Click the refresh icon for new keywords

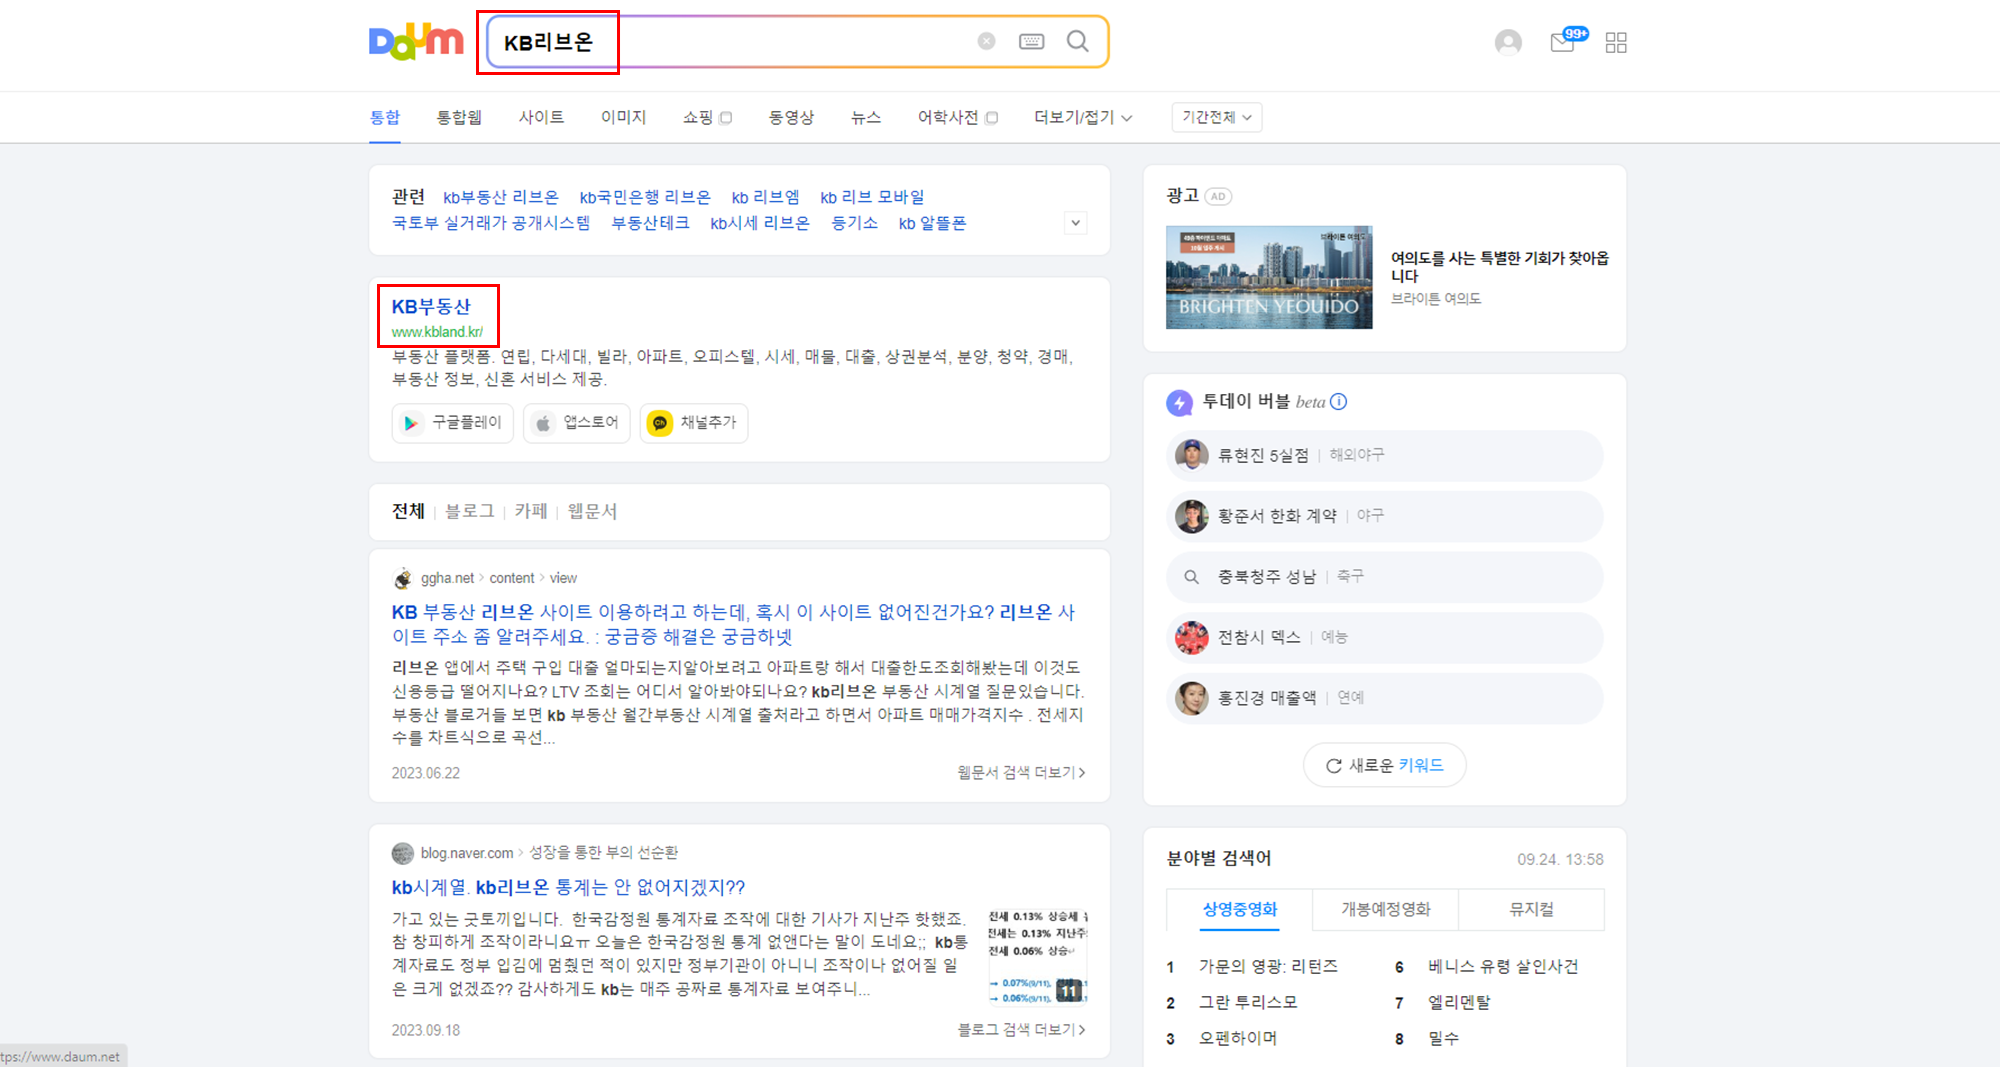tap(1333, 765)
